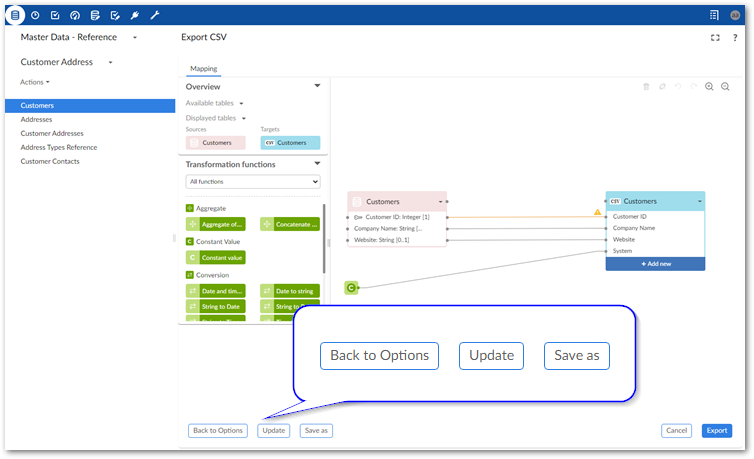Open the All functions combo box

tap(253, 182)
